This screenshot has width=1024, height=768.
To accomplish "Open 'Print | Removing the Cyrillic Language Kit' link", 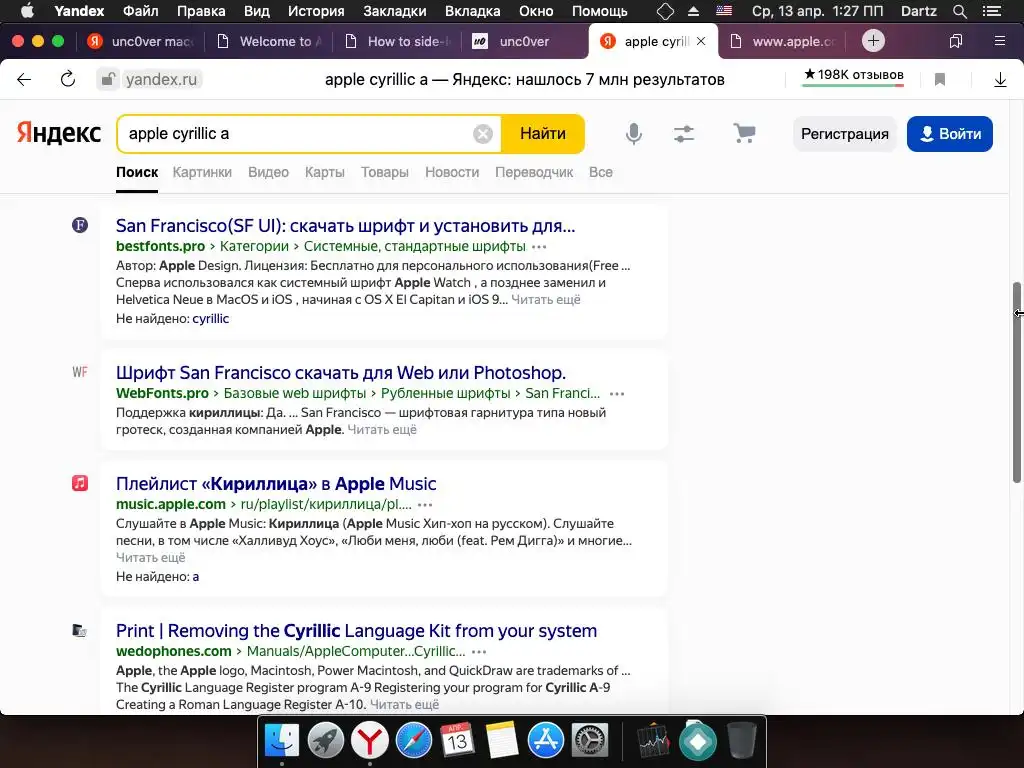I will [x=356, y=631].
